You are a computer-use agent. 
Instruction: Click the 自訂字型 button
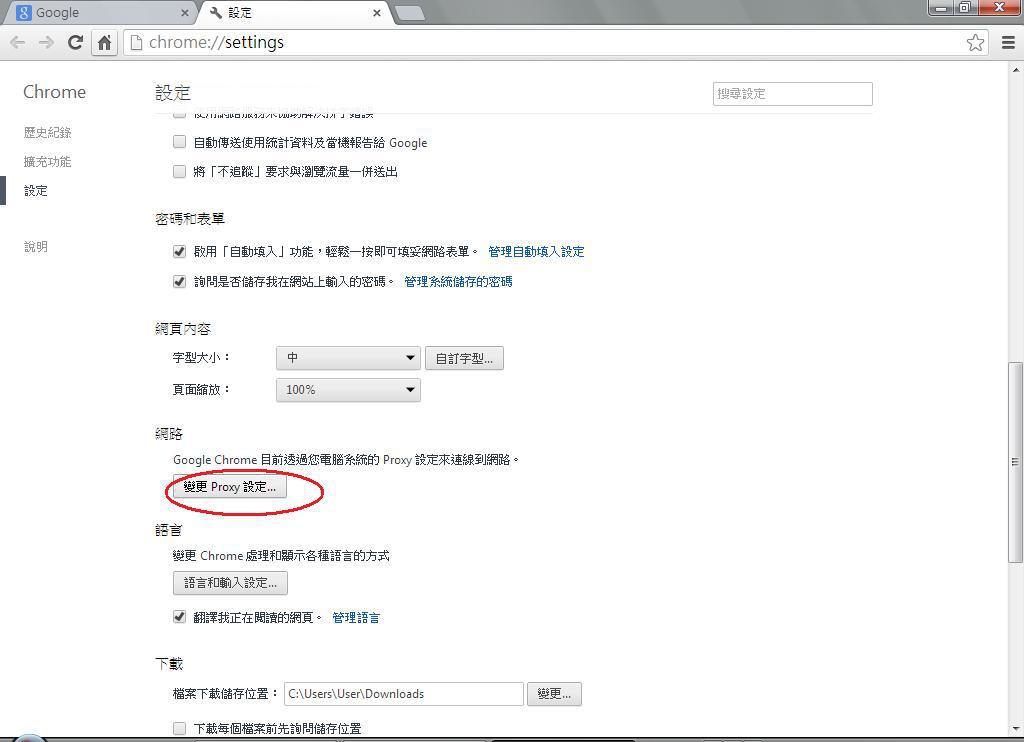pyautogui.click(x=464, y=358)
